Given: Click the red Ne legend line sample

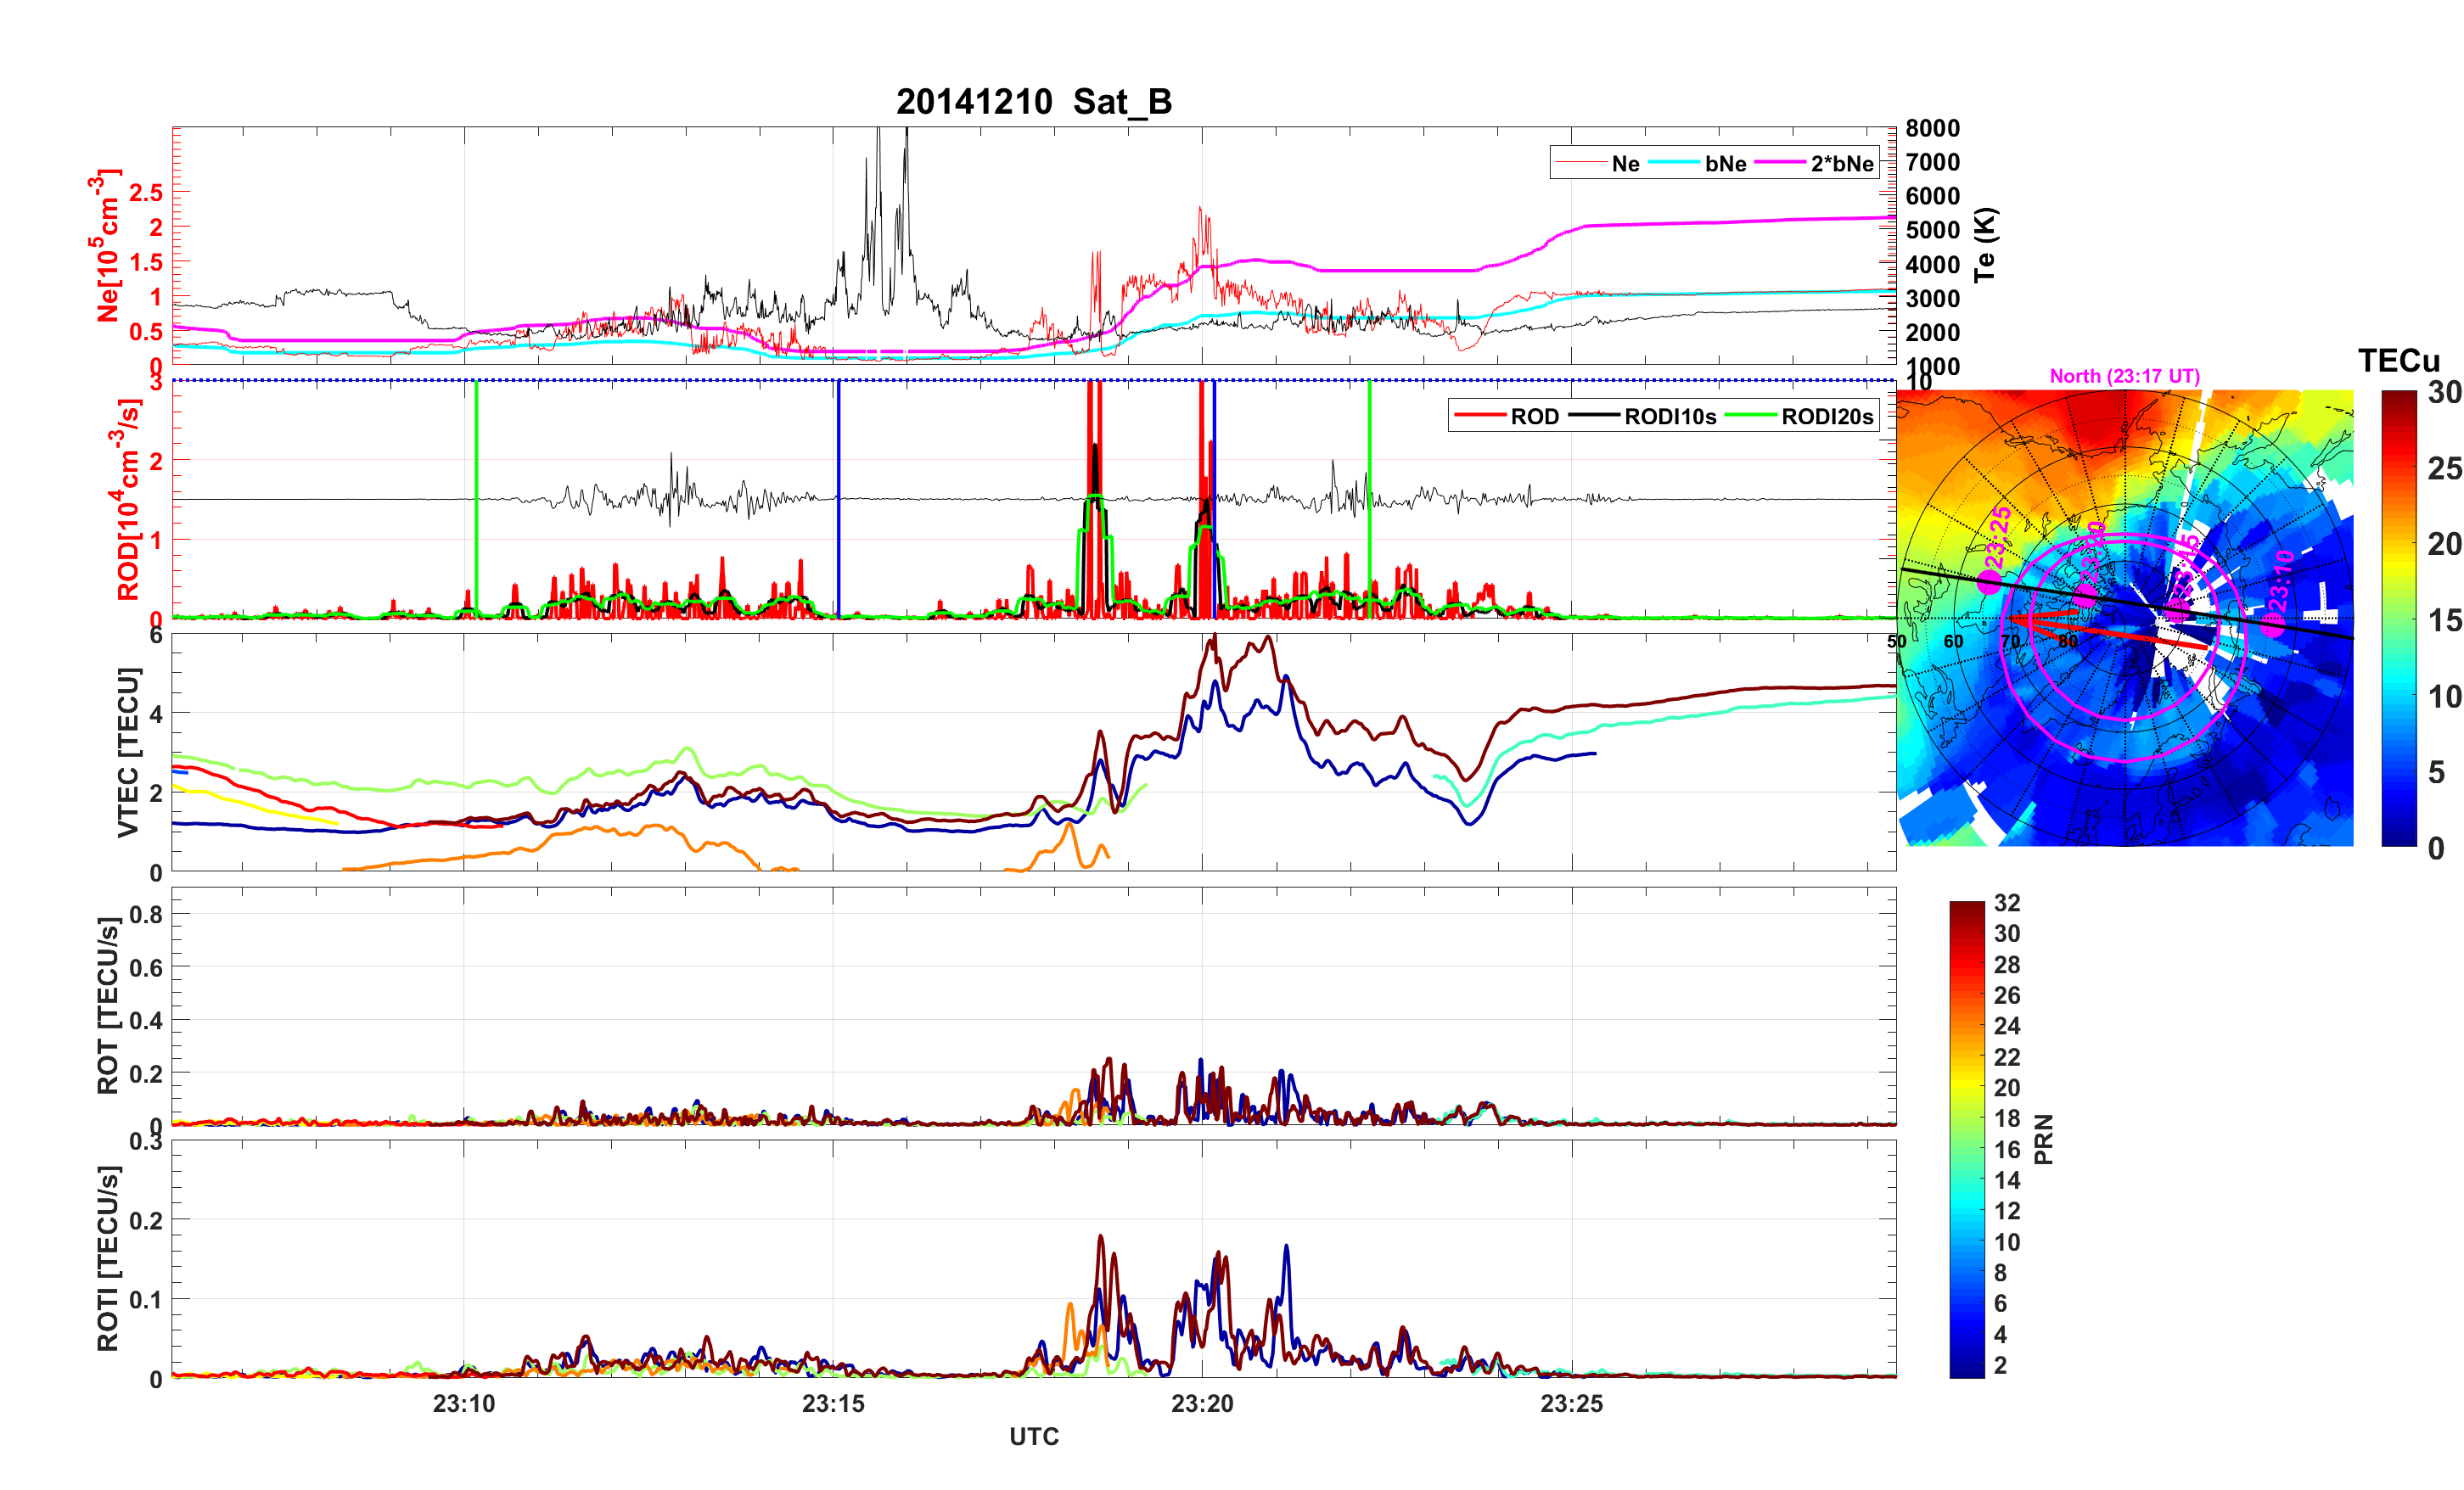Looking at the screenshot, I should click(1580, 163).
